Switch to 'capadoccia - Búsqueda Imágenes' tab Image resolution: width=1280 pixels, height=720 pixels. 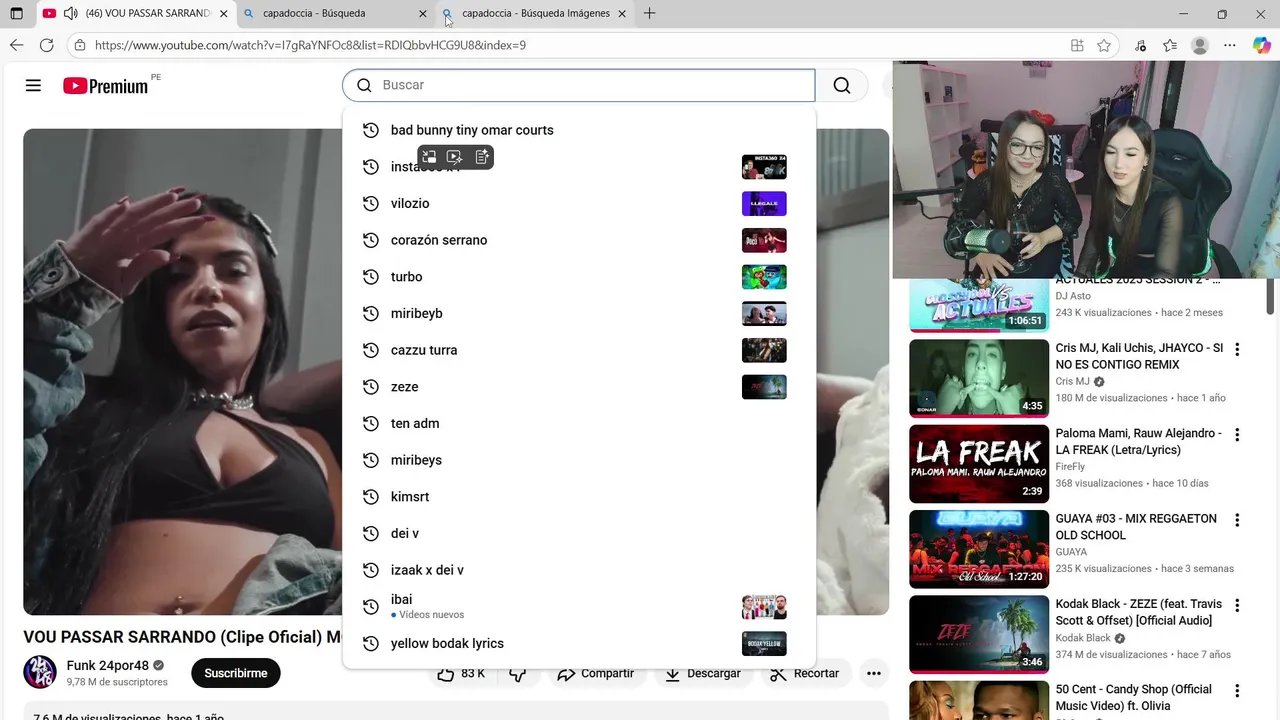(535, 14)
